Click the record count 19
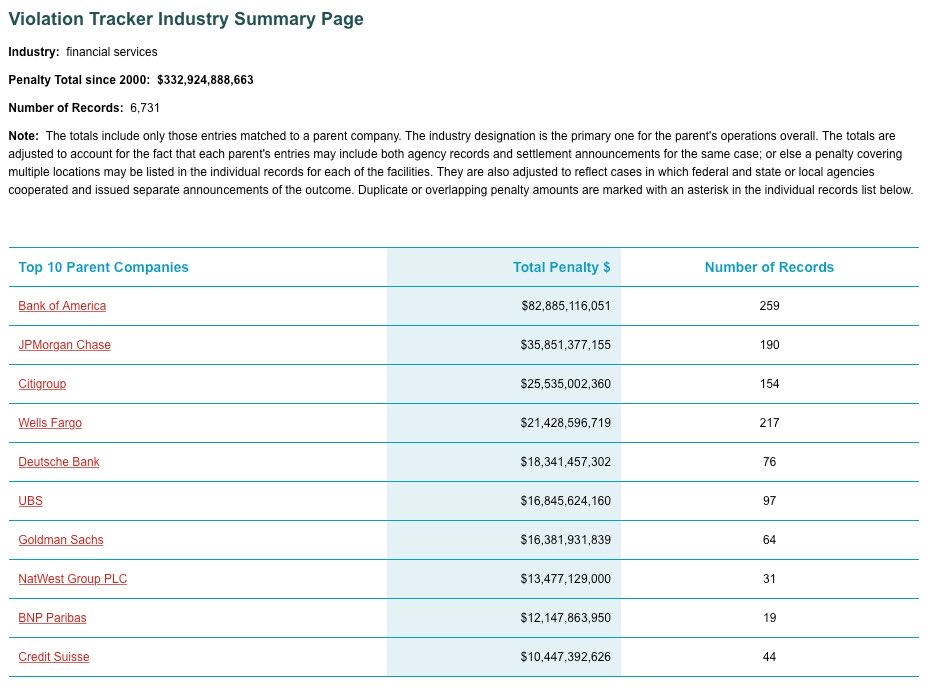The height and width of the screenshot is (689, 938). [769, 617]
